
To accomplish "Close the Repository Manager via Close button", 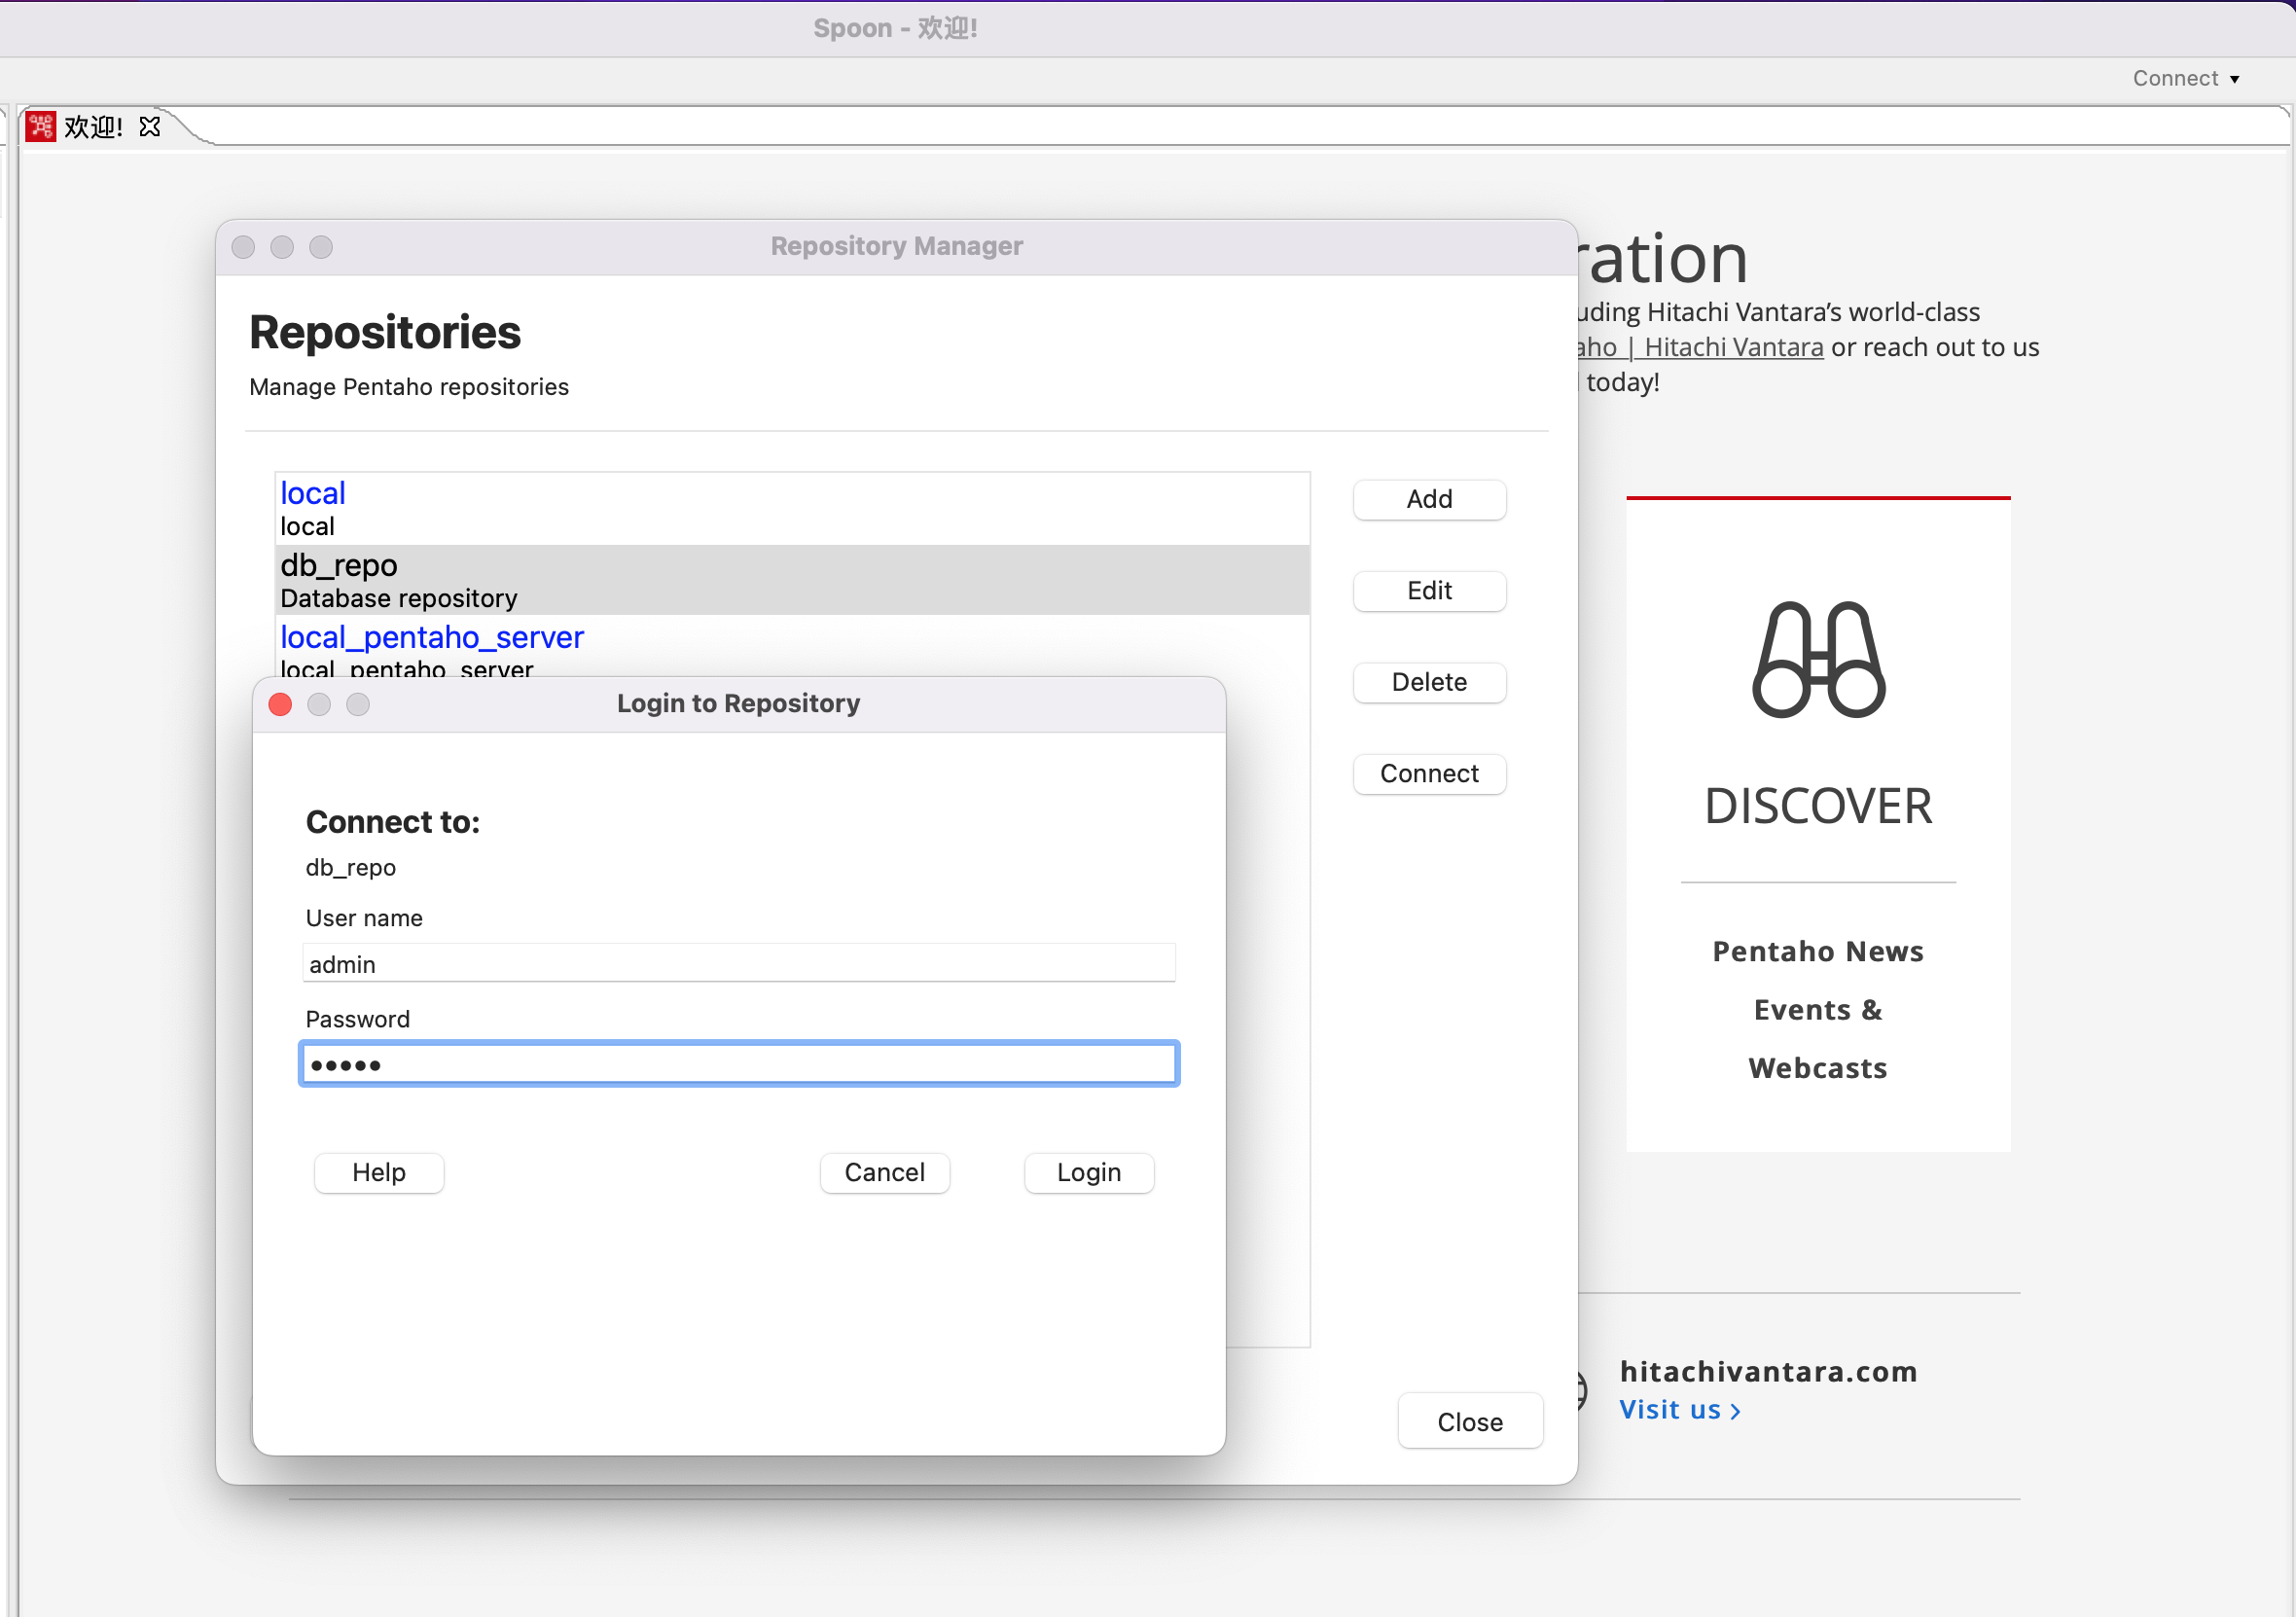I will tap(1469, 1422).
